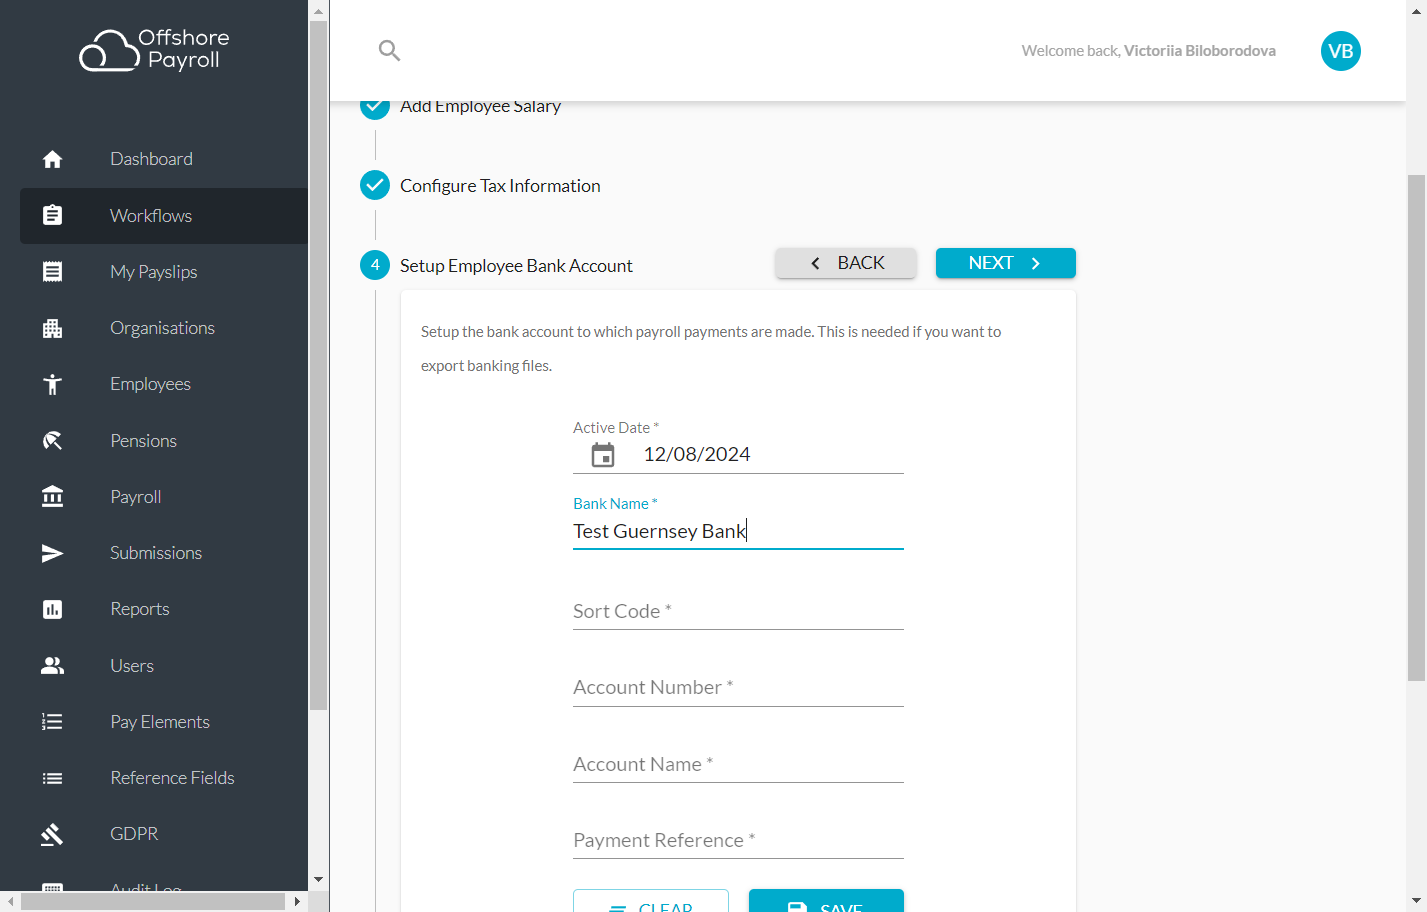Proceed with the NEXT button
Screen dimensions: 1427x912
coord(1006,263)
